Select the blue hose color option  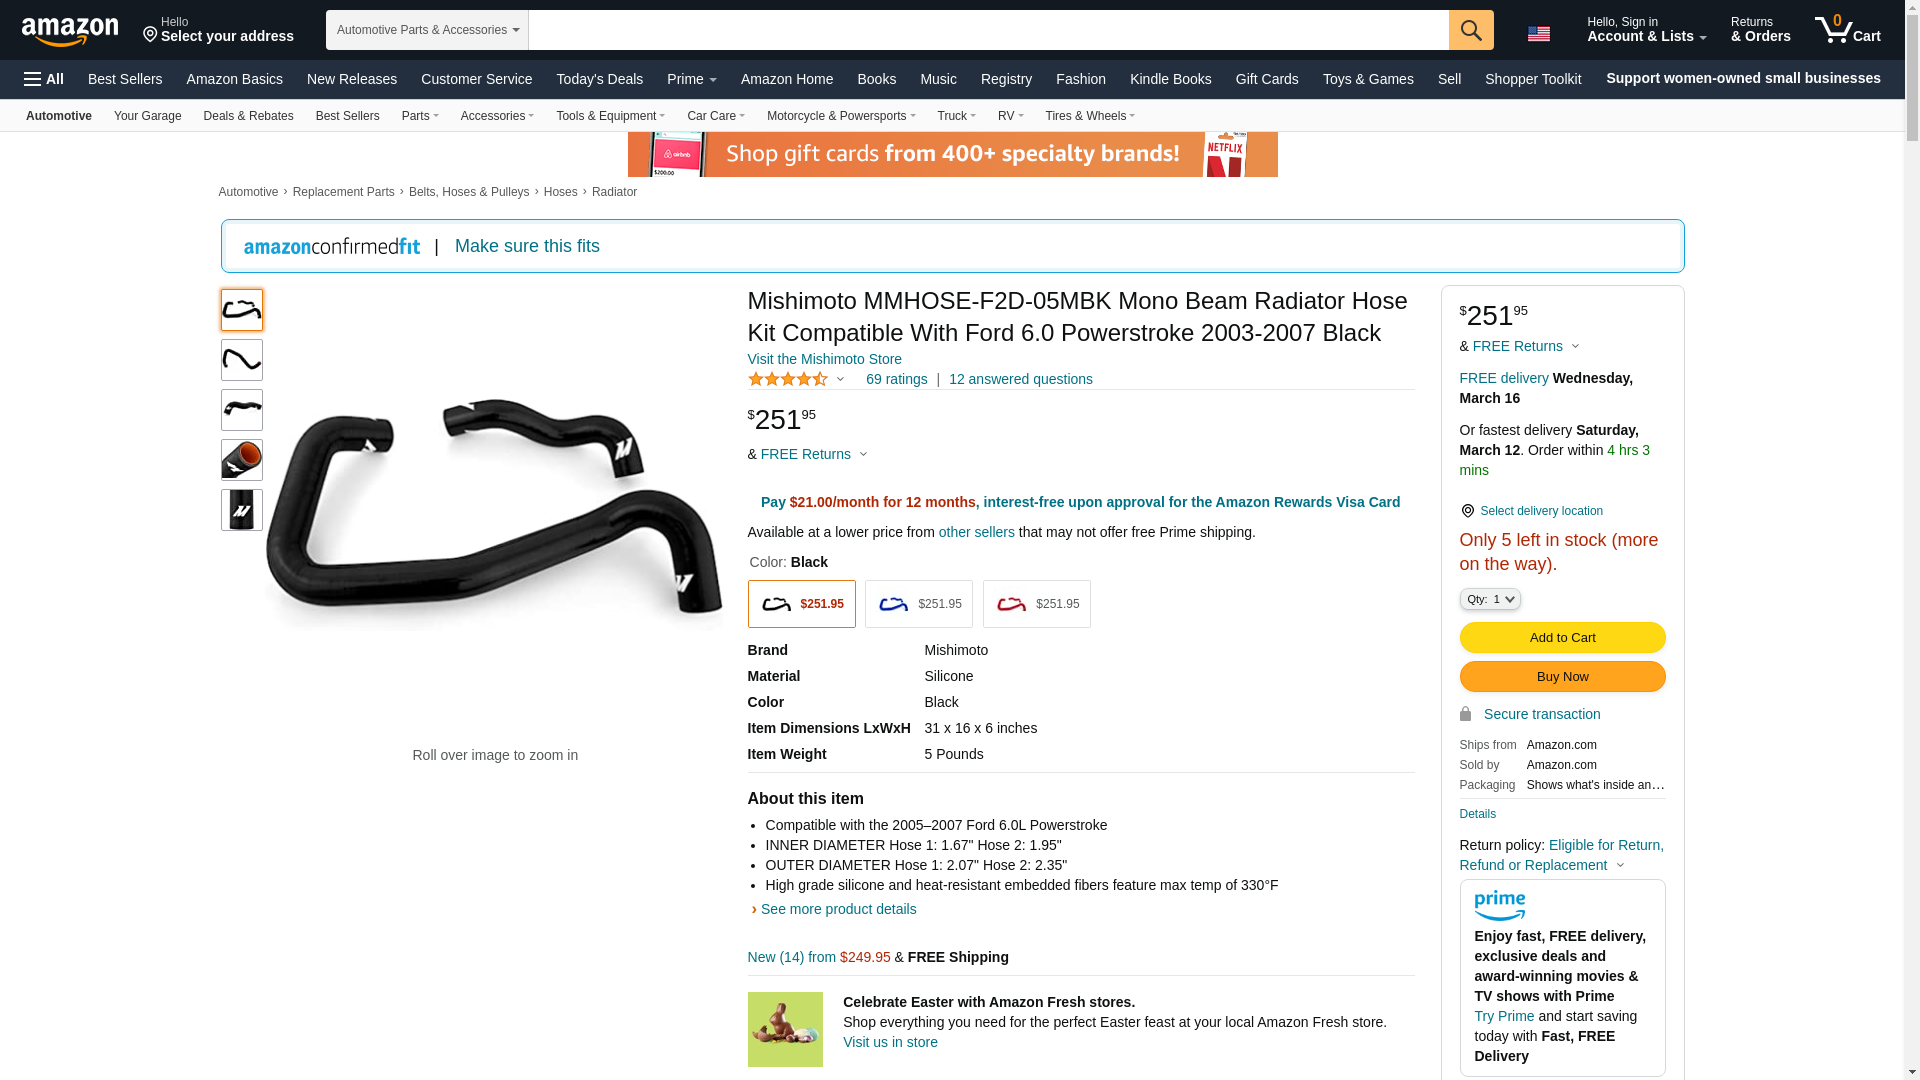coord(919,604)
